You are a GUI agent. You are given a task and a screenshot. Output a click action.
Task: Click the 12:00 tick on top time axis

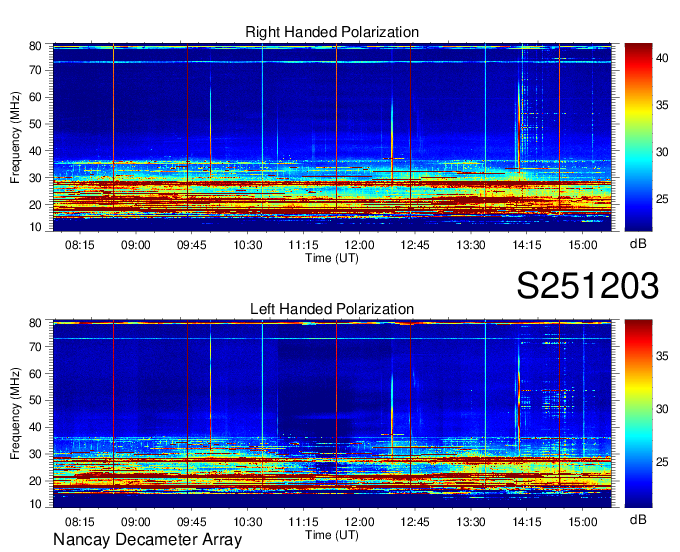coord(359,244)
